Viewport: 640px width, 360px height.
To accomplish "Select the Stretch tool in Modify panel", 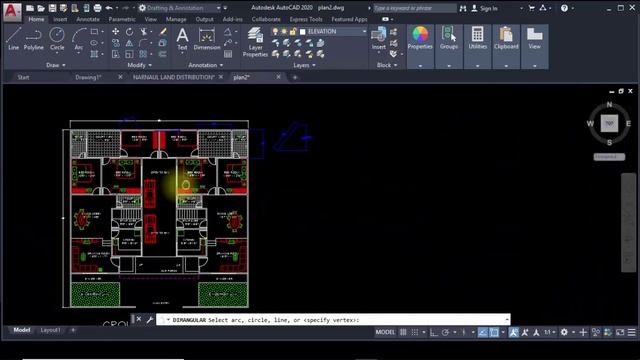I will [x=116, y=54].
